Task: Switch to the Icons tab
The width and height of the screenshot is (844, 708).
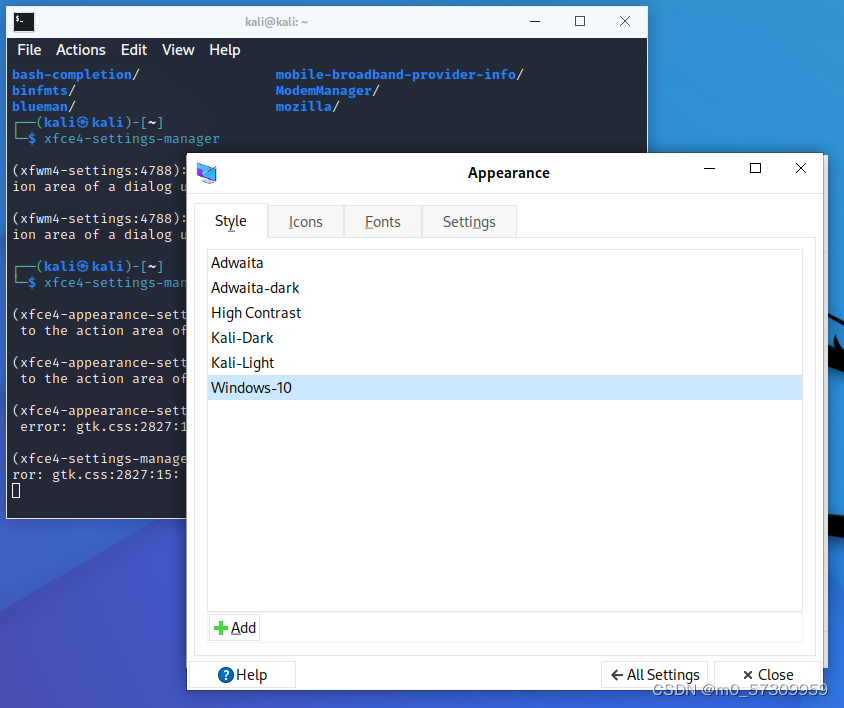Action: point(305,222)
